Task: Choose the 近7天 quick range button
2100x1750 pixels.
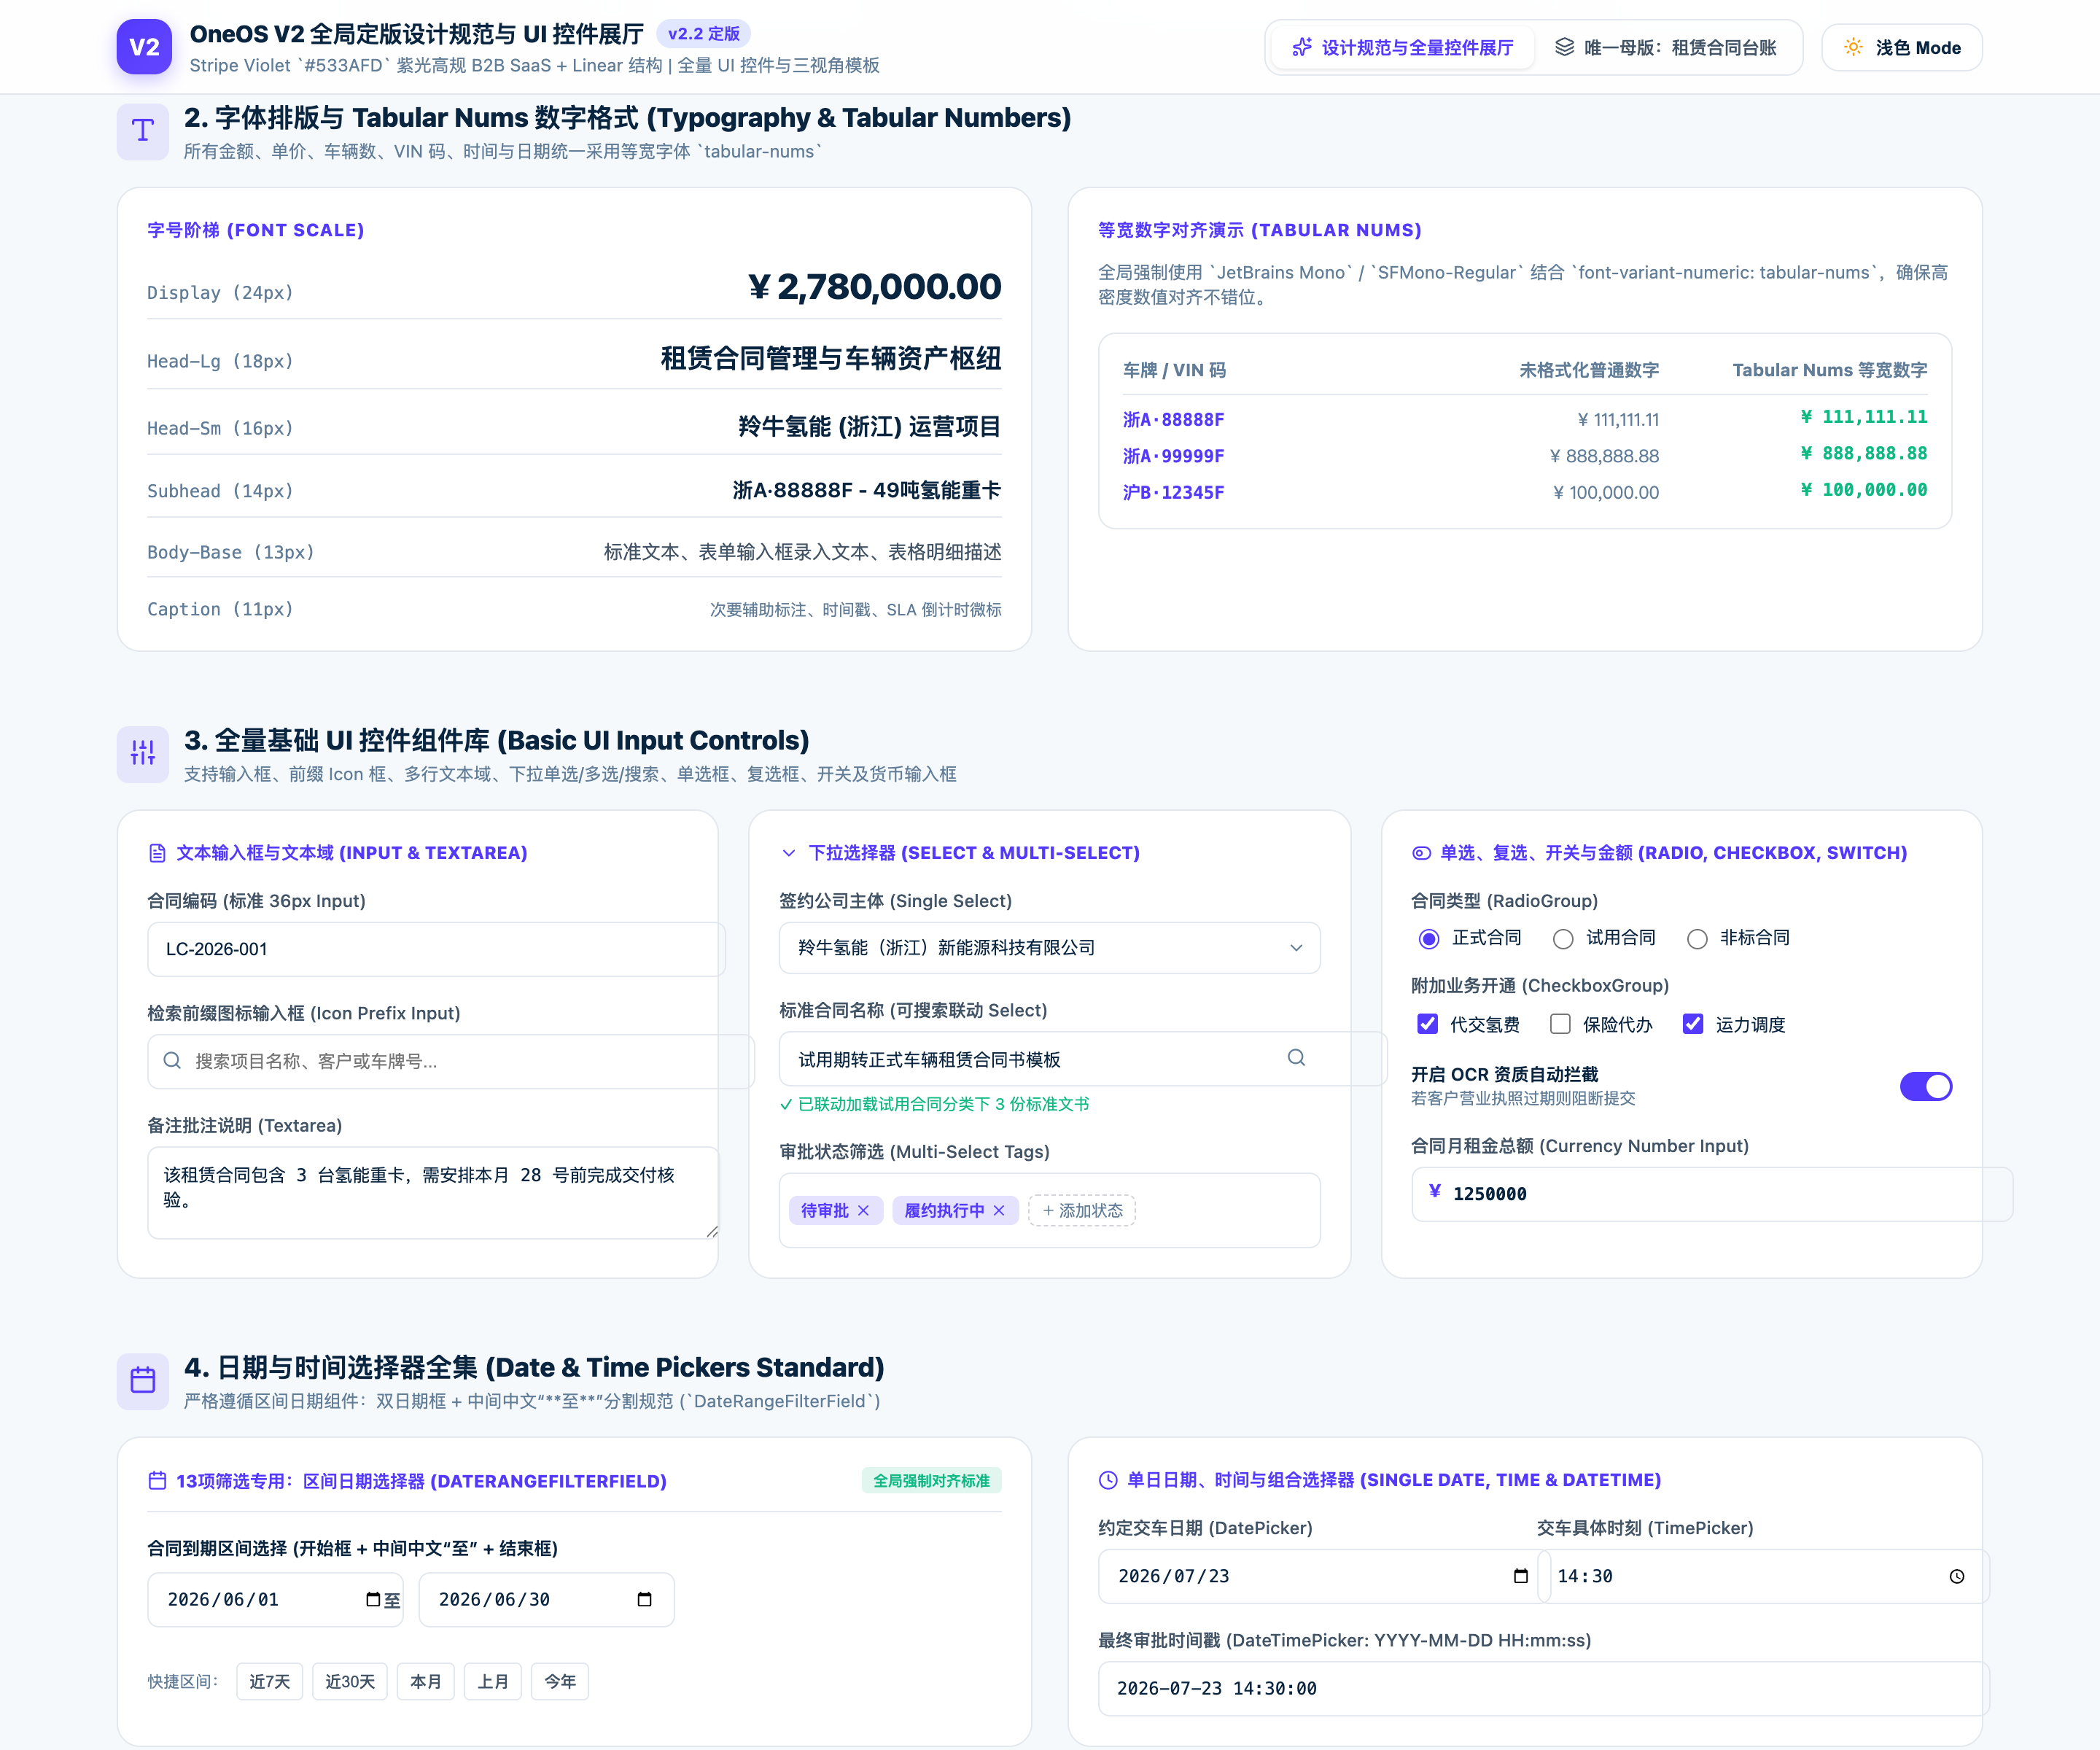Action: point(270,1681)
